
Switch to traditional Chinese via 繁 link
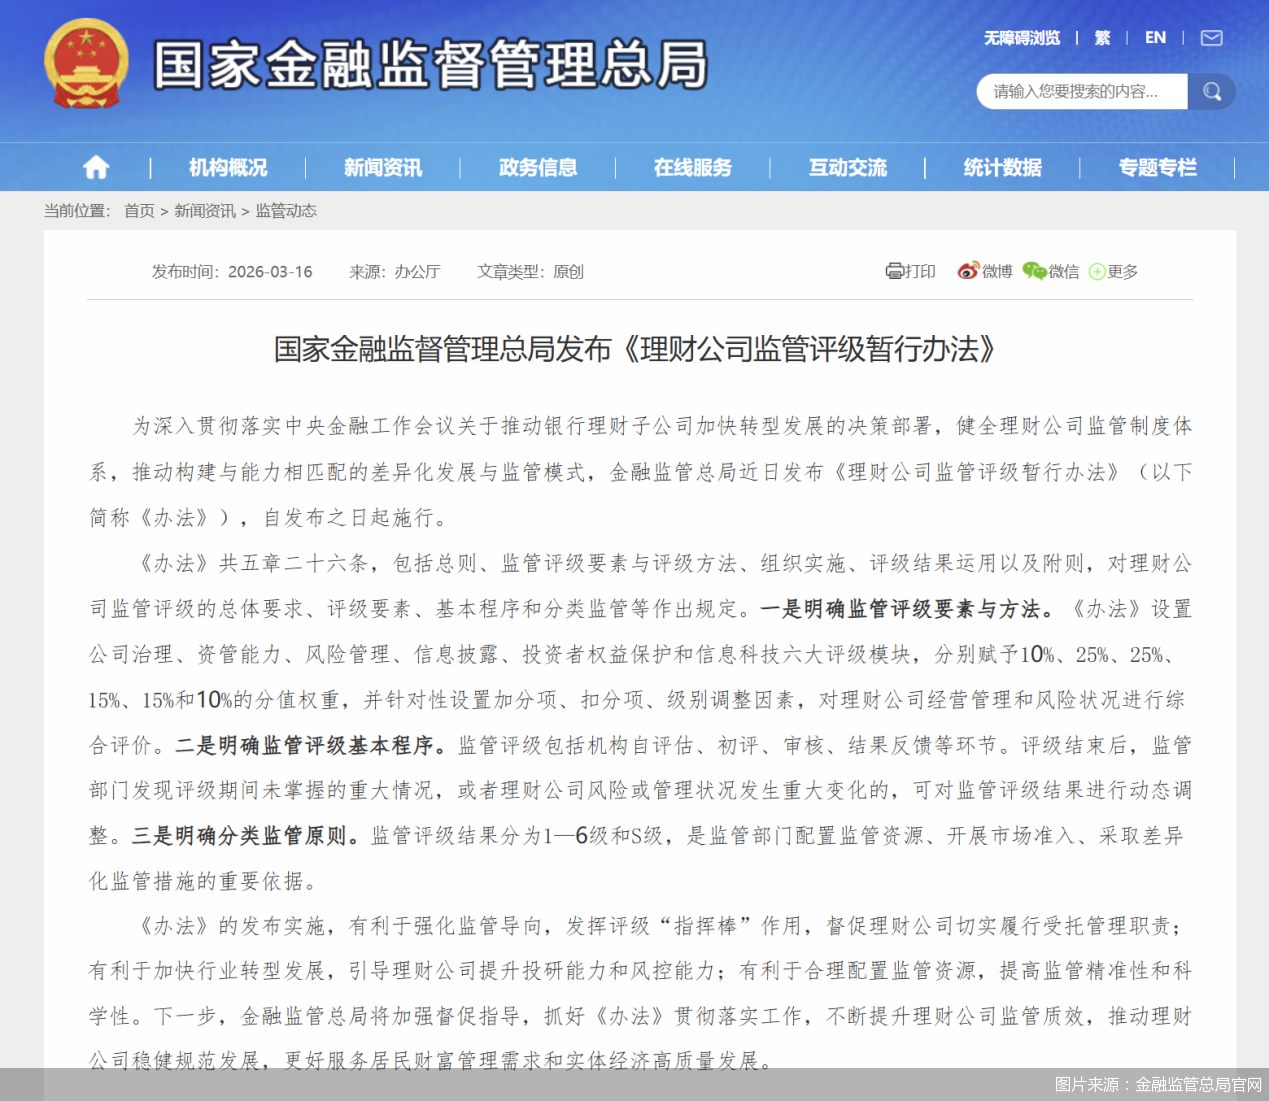1104,38
